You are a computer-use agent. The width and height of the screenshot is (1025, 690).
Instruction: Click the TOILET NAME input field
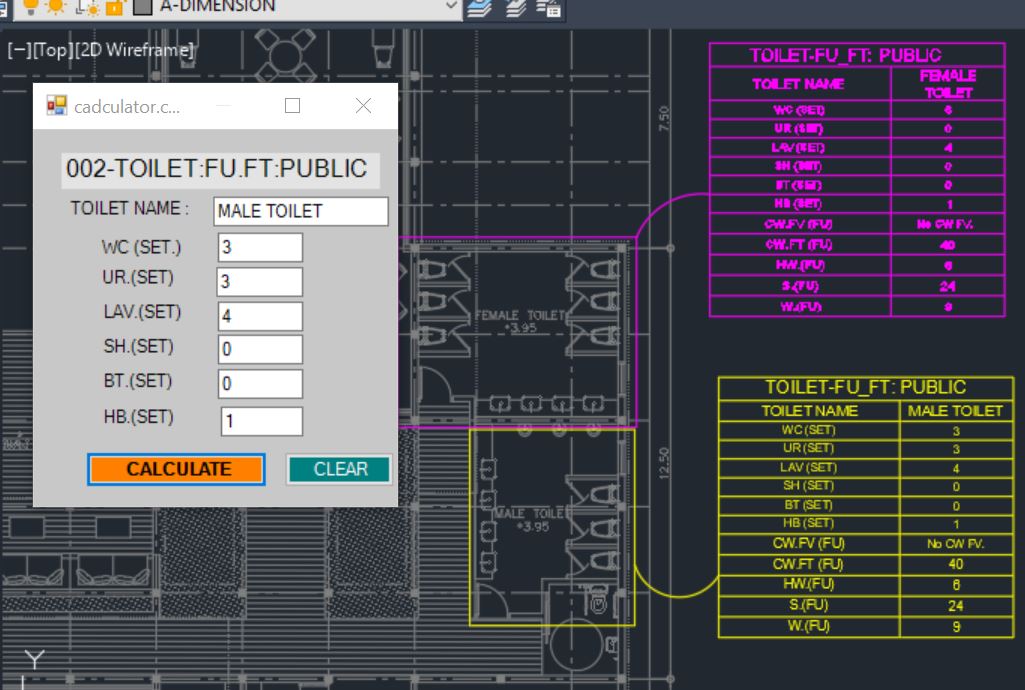pyautogui.click(x=300, y=211)
